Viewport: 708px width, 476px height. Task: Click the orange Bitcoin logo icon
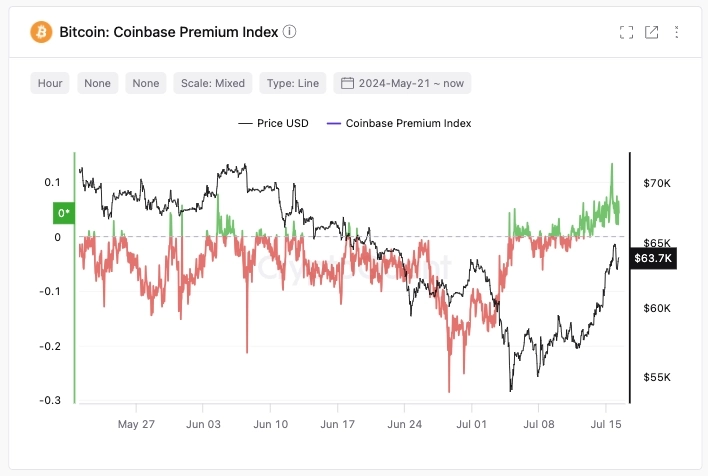point(41,32)
